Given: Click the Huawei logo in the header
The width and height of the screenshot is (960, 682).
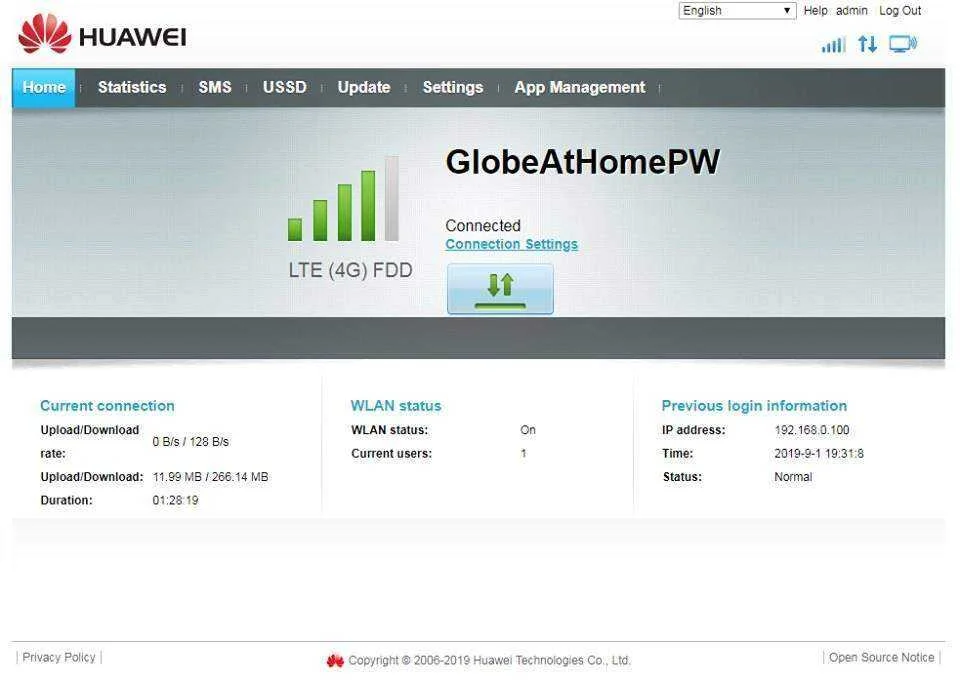Looking at the screenshot, I should (x=102, y=34).
